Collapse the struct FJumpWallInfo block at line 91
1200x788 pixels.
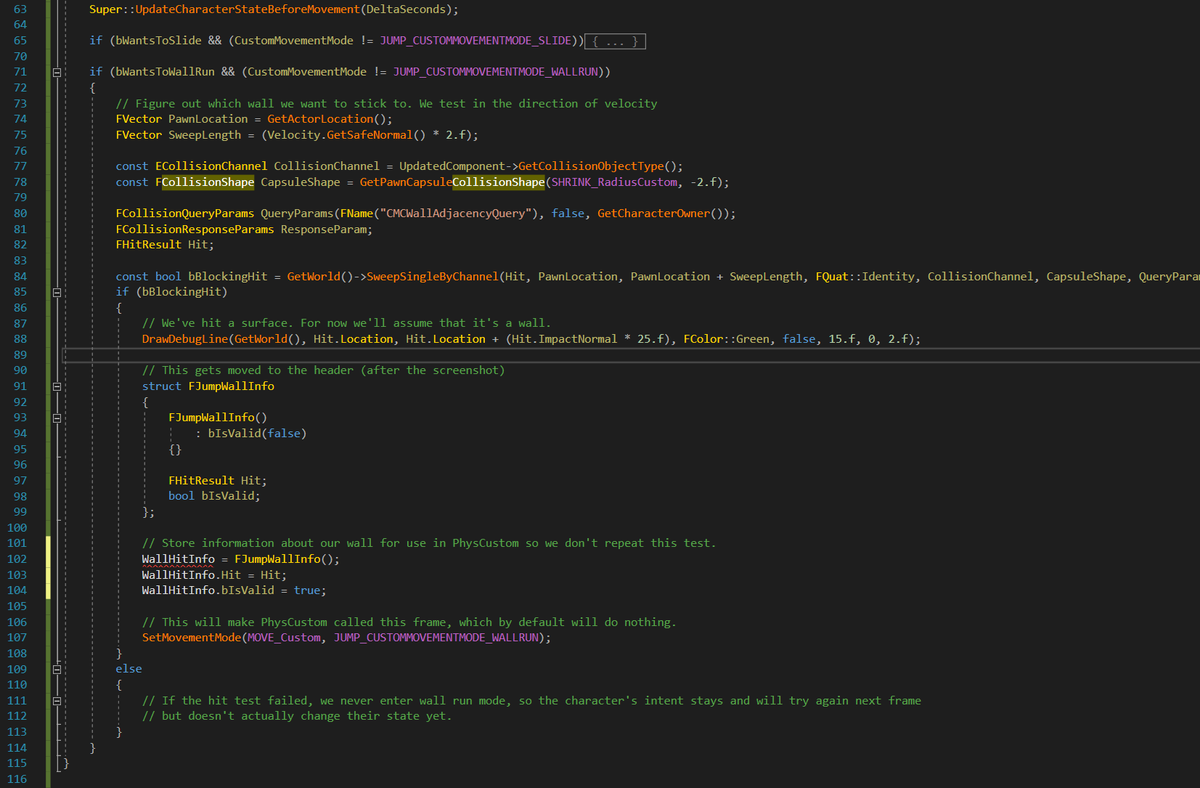click(58, 387)
